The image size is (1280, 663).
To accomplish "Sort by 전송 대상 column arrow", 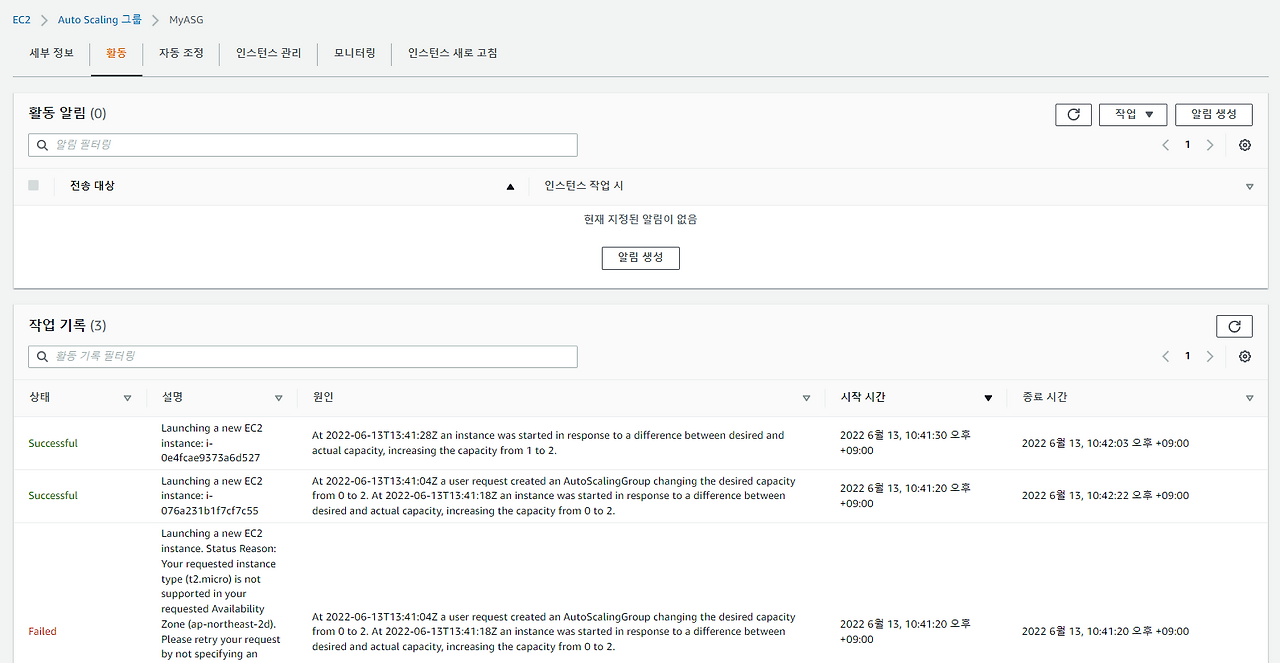I will click(511, 186).
